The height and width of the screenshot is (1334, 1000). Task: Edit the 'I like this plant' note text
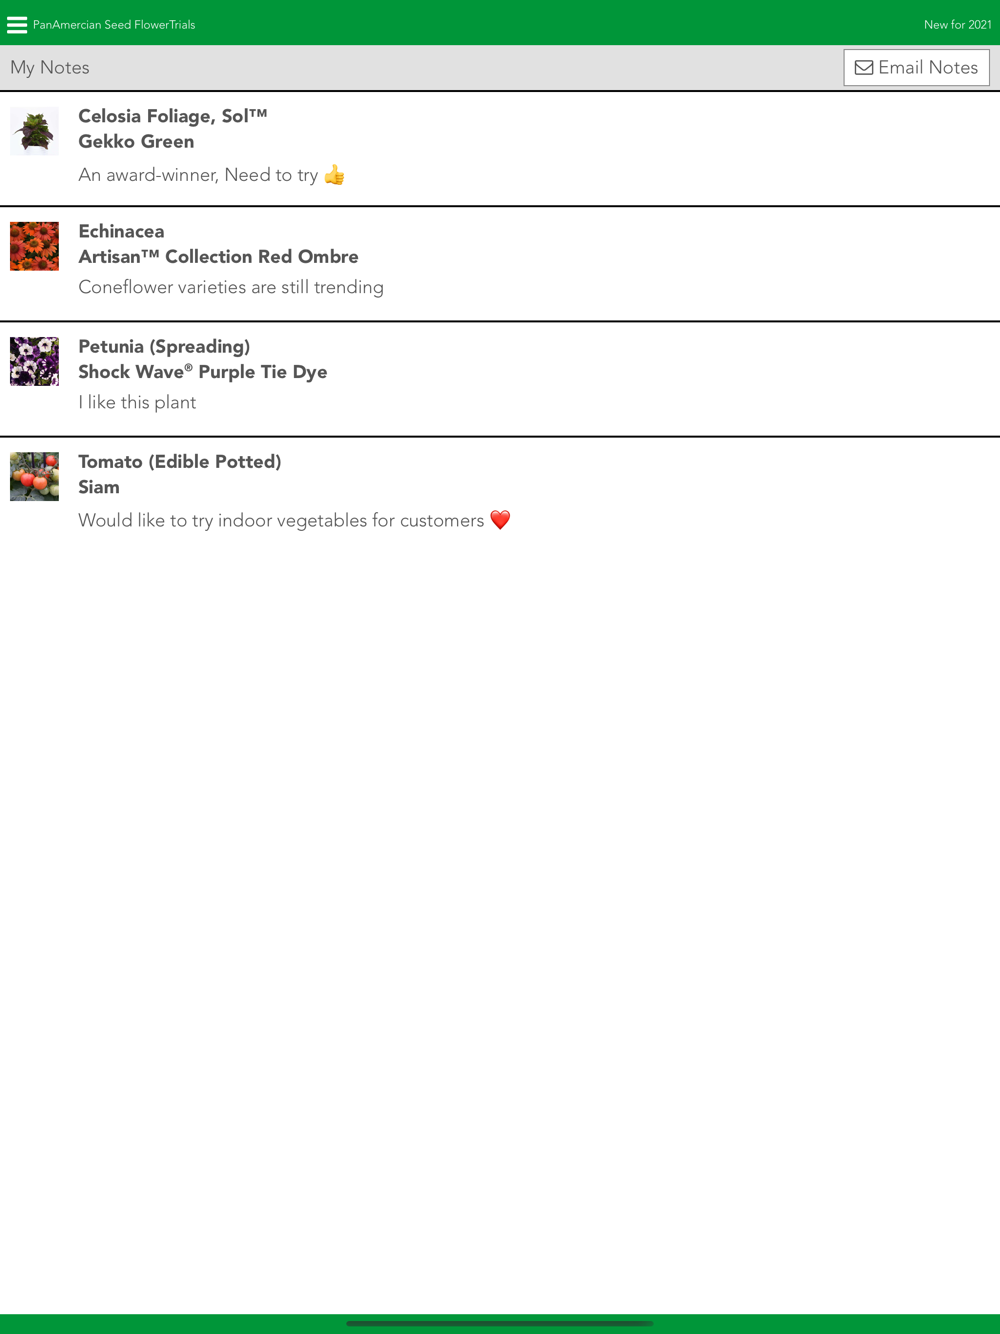point(137,402)
